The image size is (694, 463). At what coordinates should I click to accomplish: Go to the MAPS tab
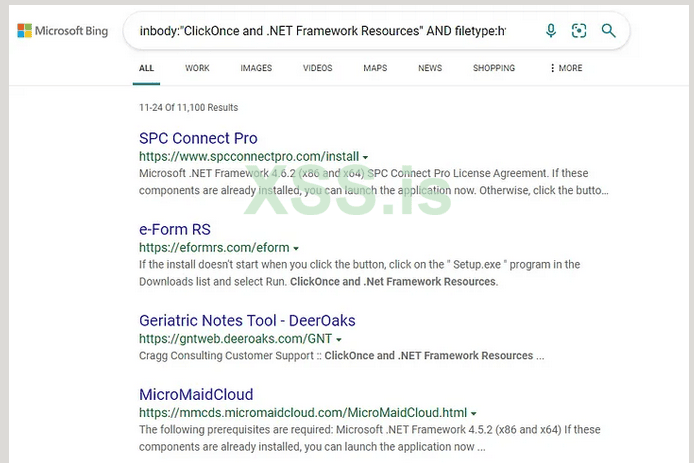point(375,68)
